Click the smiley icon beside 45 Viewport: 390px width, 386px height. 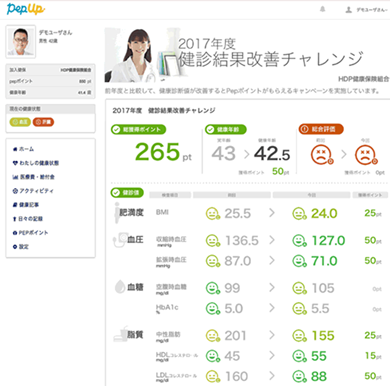click(x=213, y=356)
